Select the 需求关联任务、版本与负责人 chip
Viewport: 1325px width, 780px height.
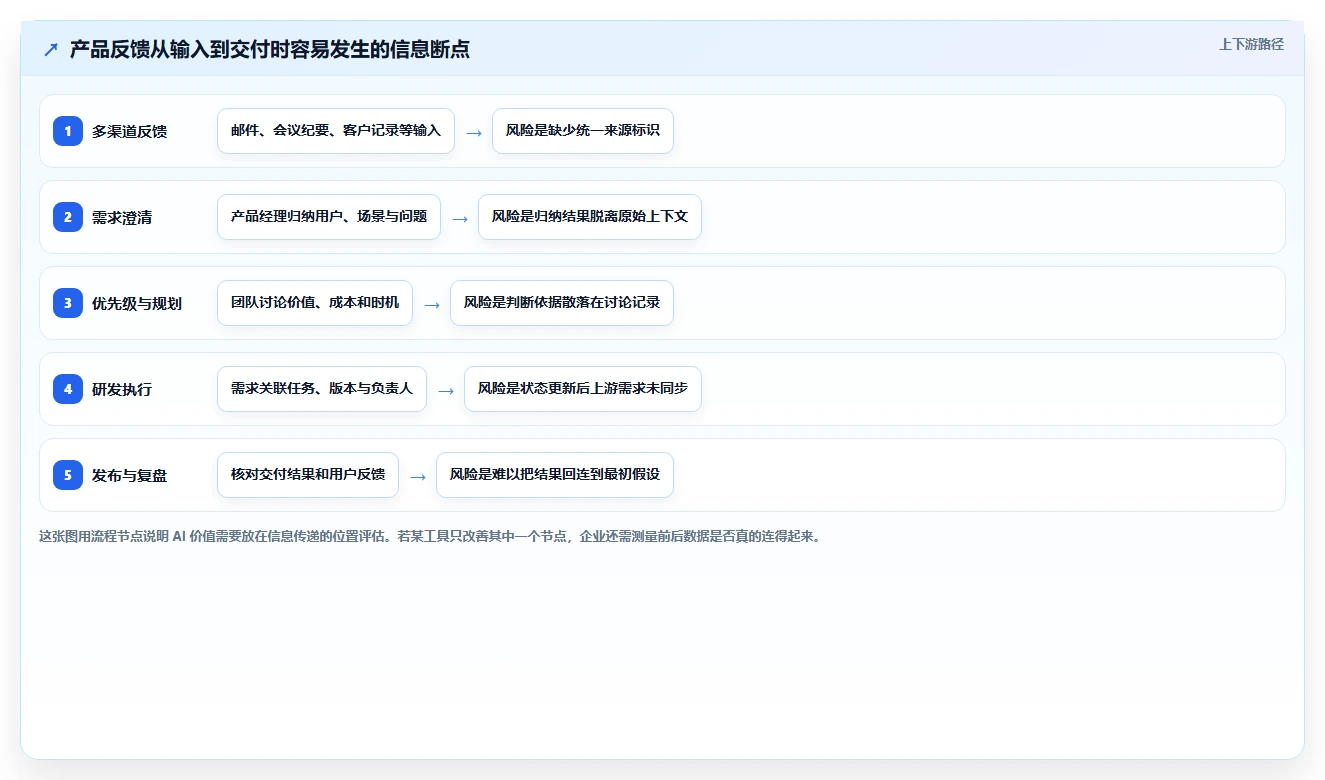click(x=322, y=389)
